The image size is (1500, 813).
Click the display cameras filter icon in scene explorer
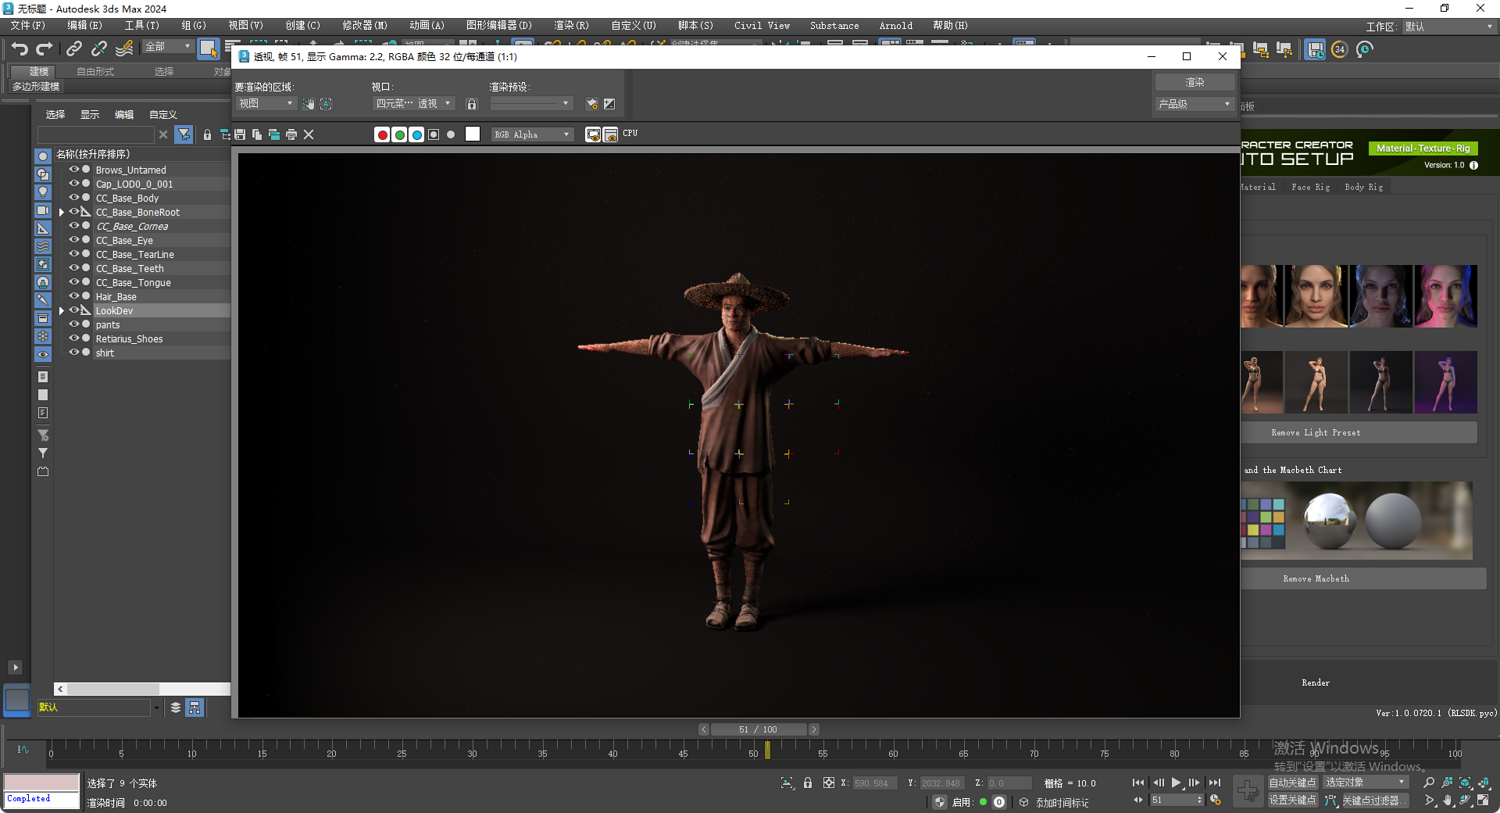click(43, 210)
